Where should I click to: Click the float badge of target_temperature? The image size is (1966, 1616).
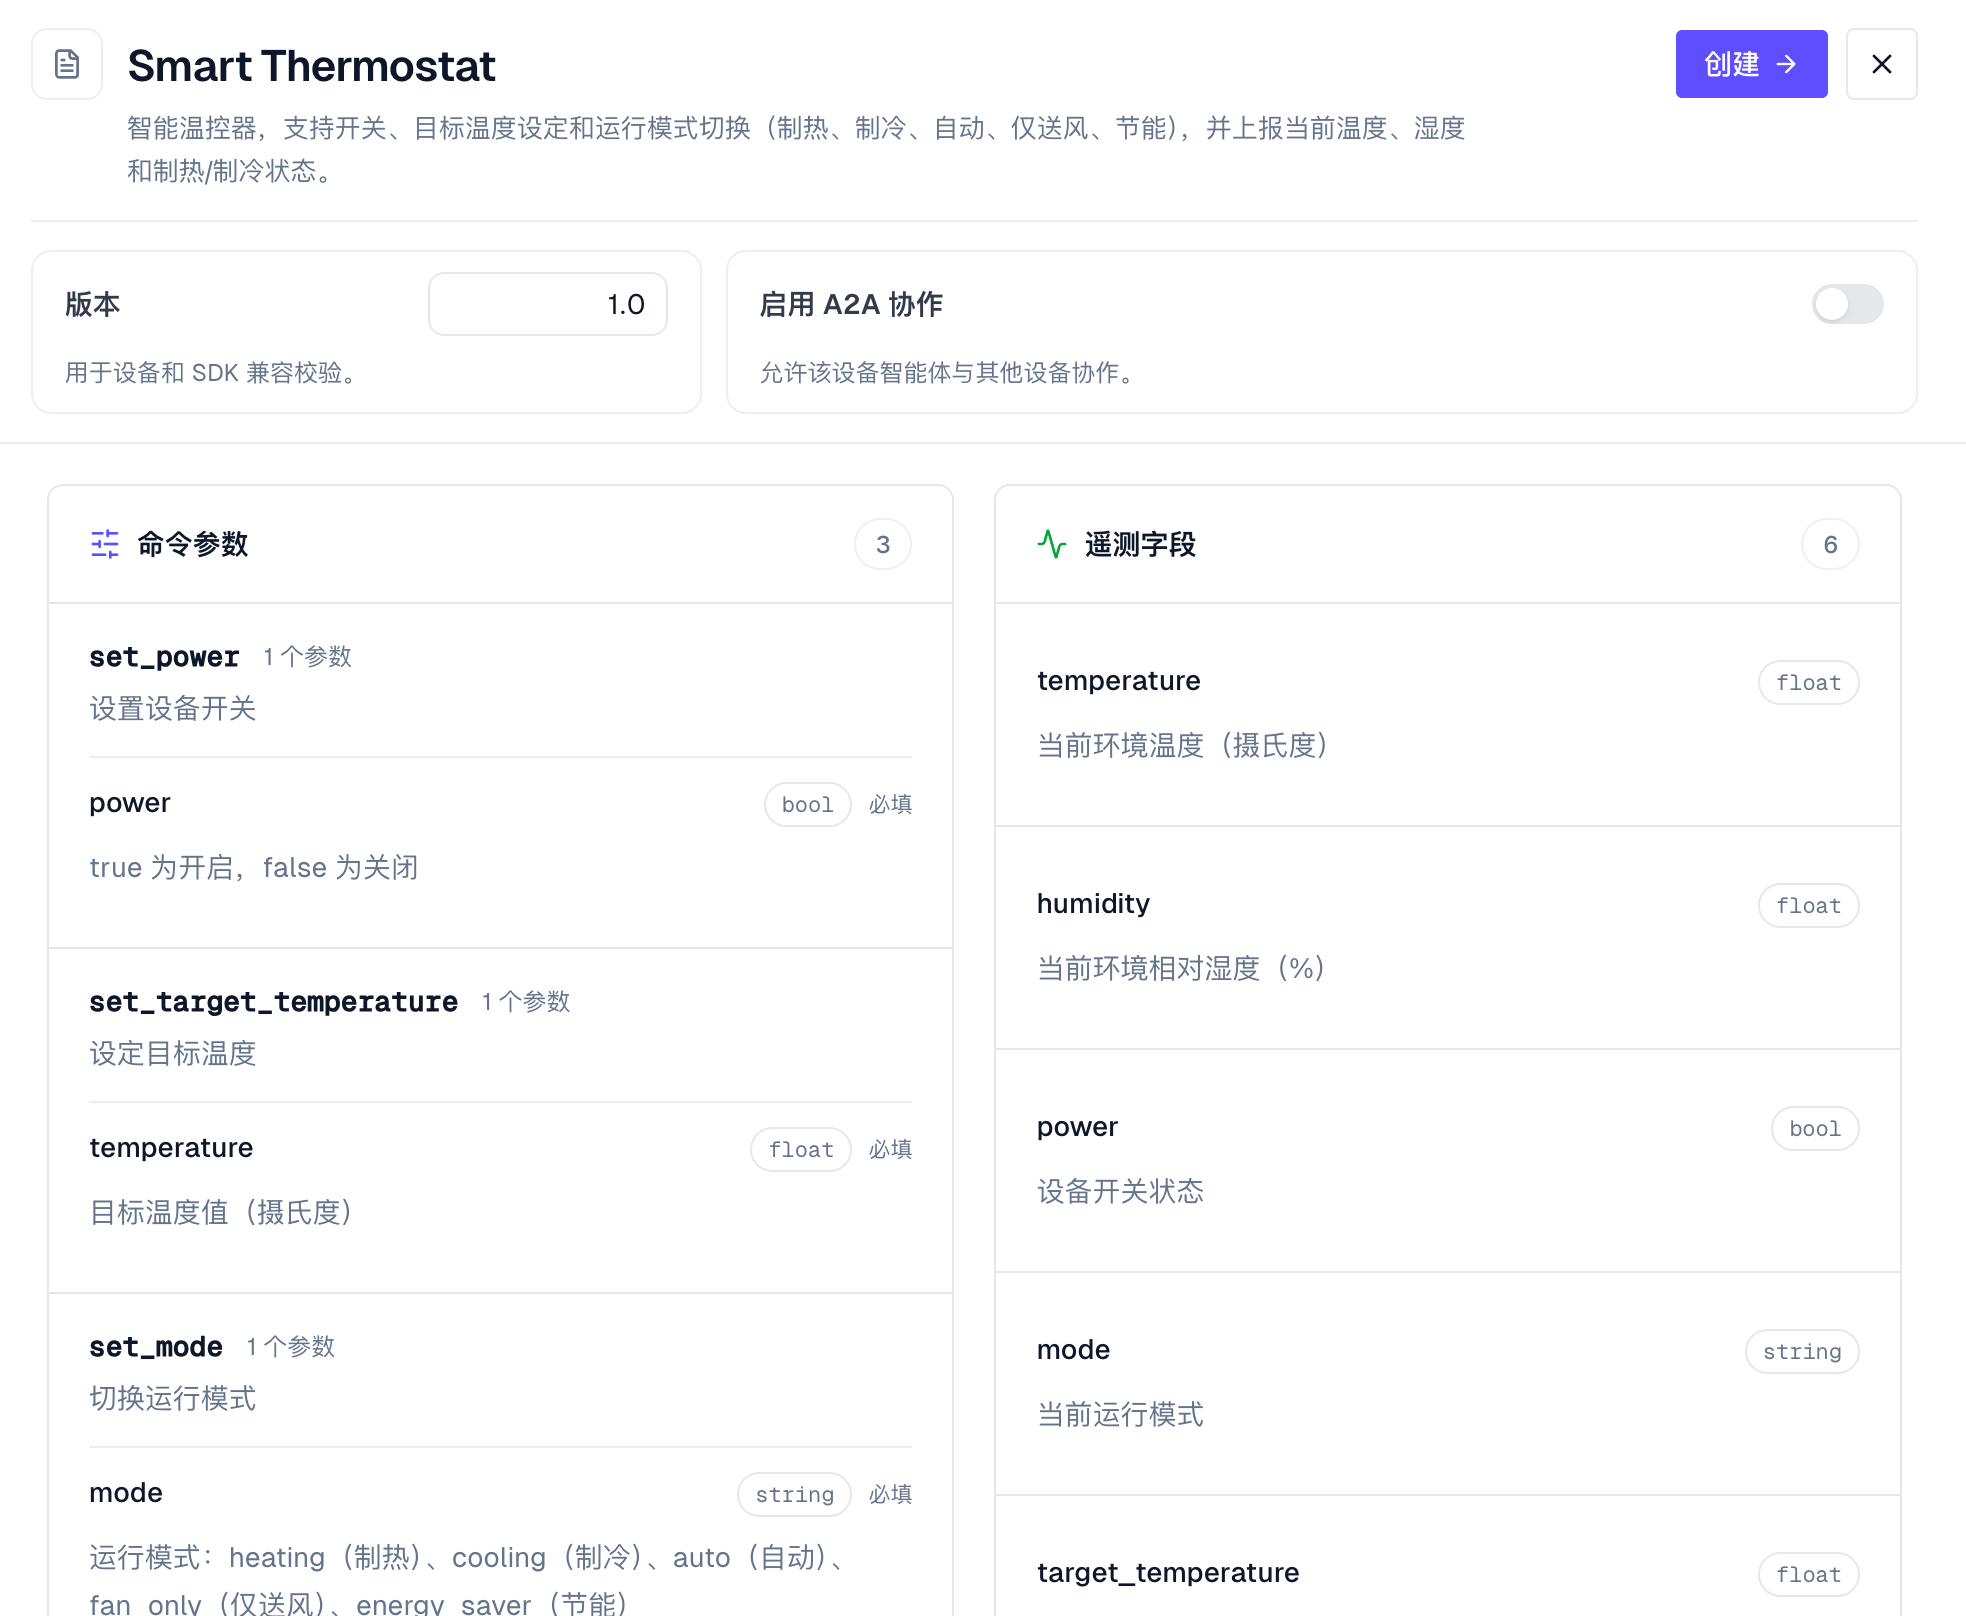tap(1808, 1574)
